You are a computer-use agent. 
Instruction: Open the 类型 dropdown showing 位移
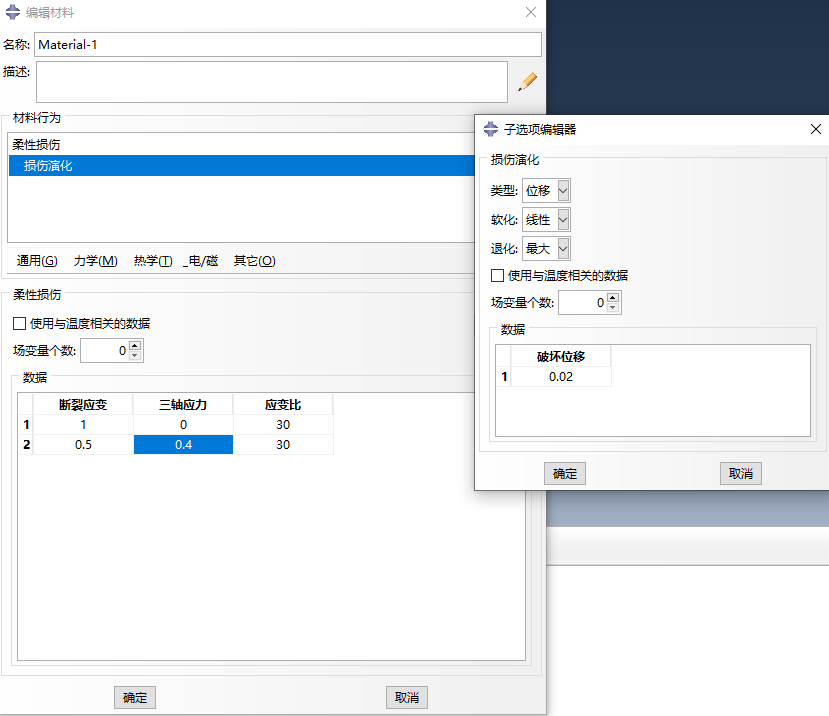coord(546,190)
